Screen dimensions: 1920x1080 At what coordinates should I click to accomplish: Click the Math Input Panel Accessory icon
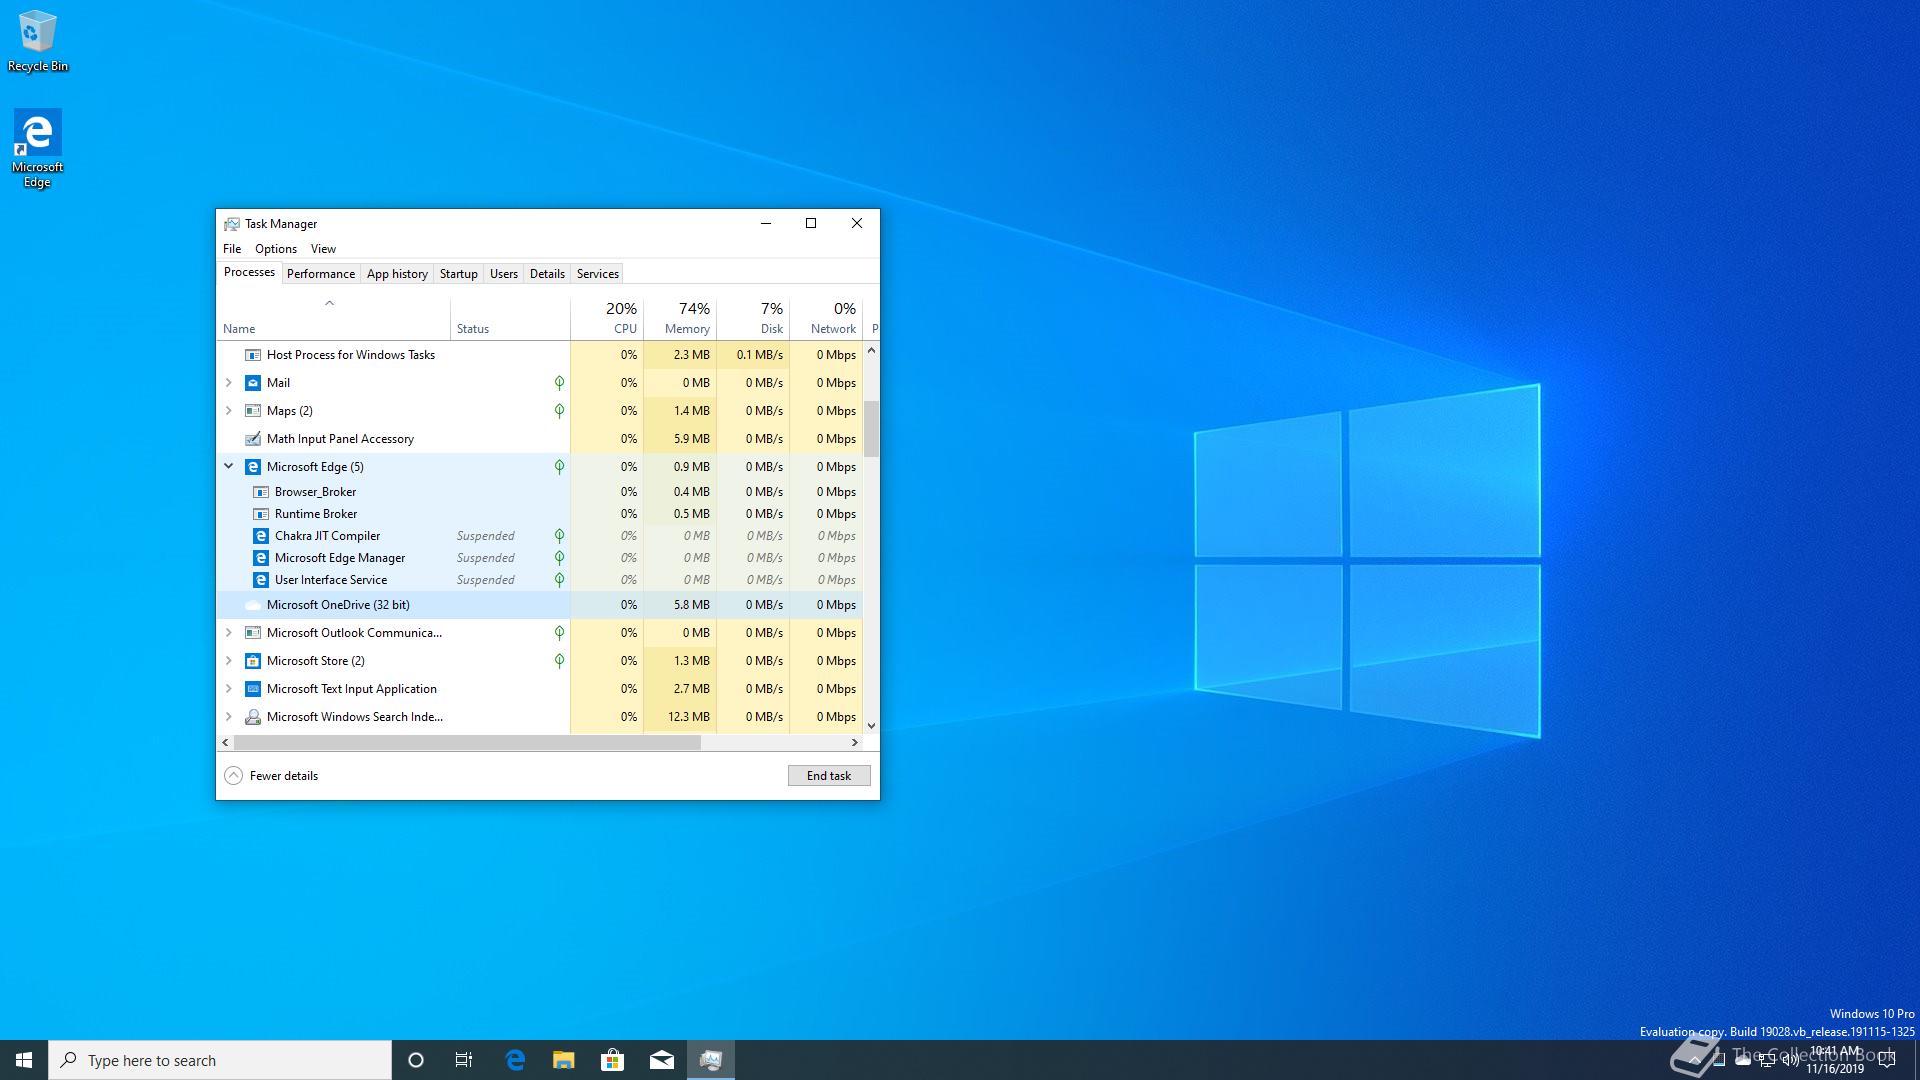[x=253, y=439]
